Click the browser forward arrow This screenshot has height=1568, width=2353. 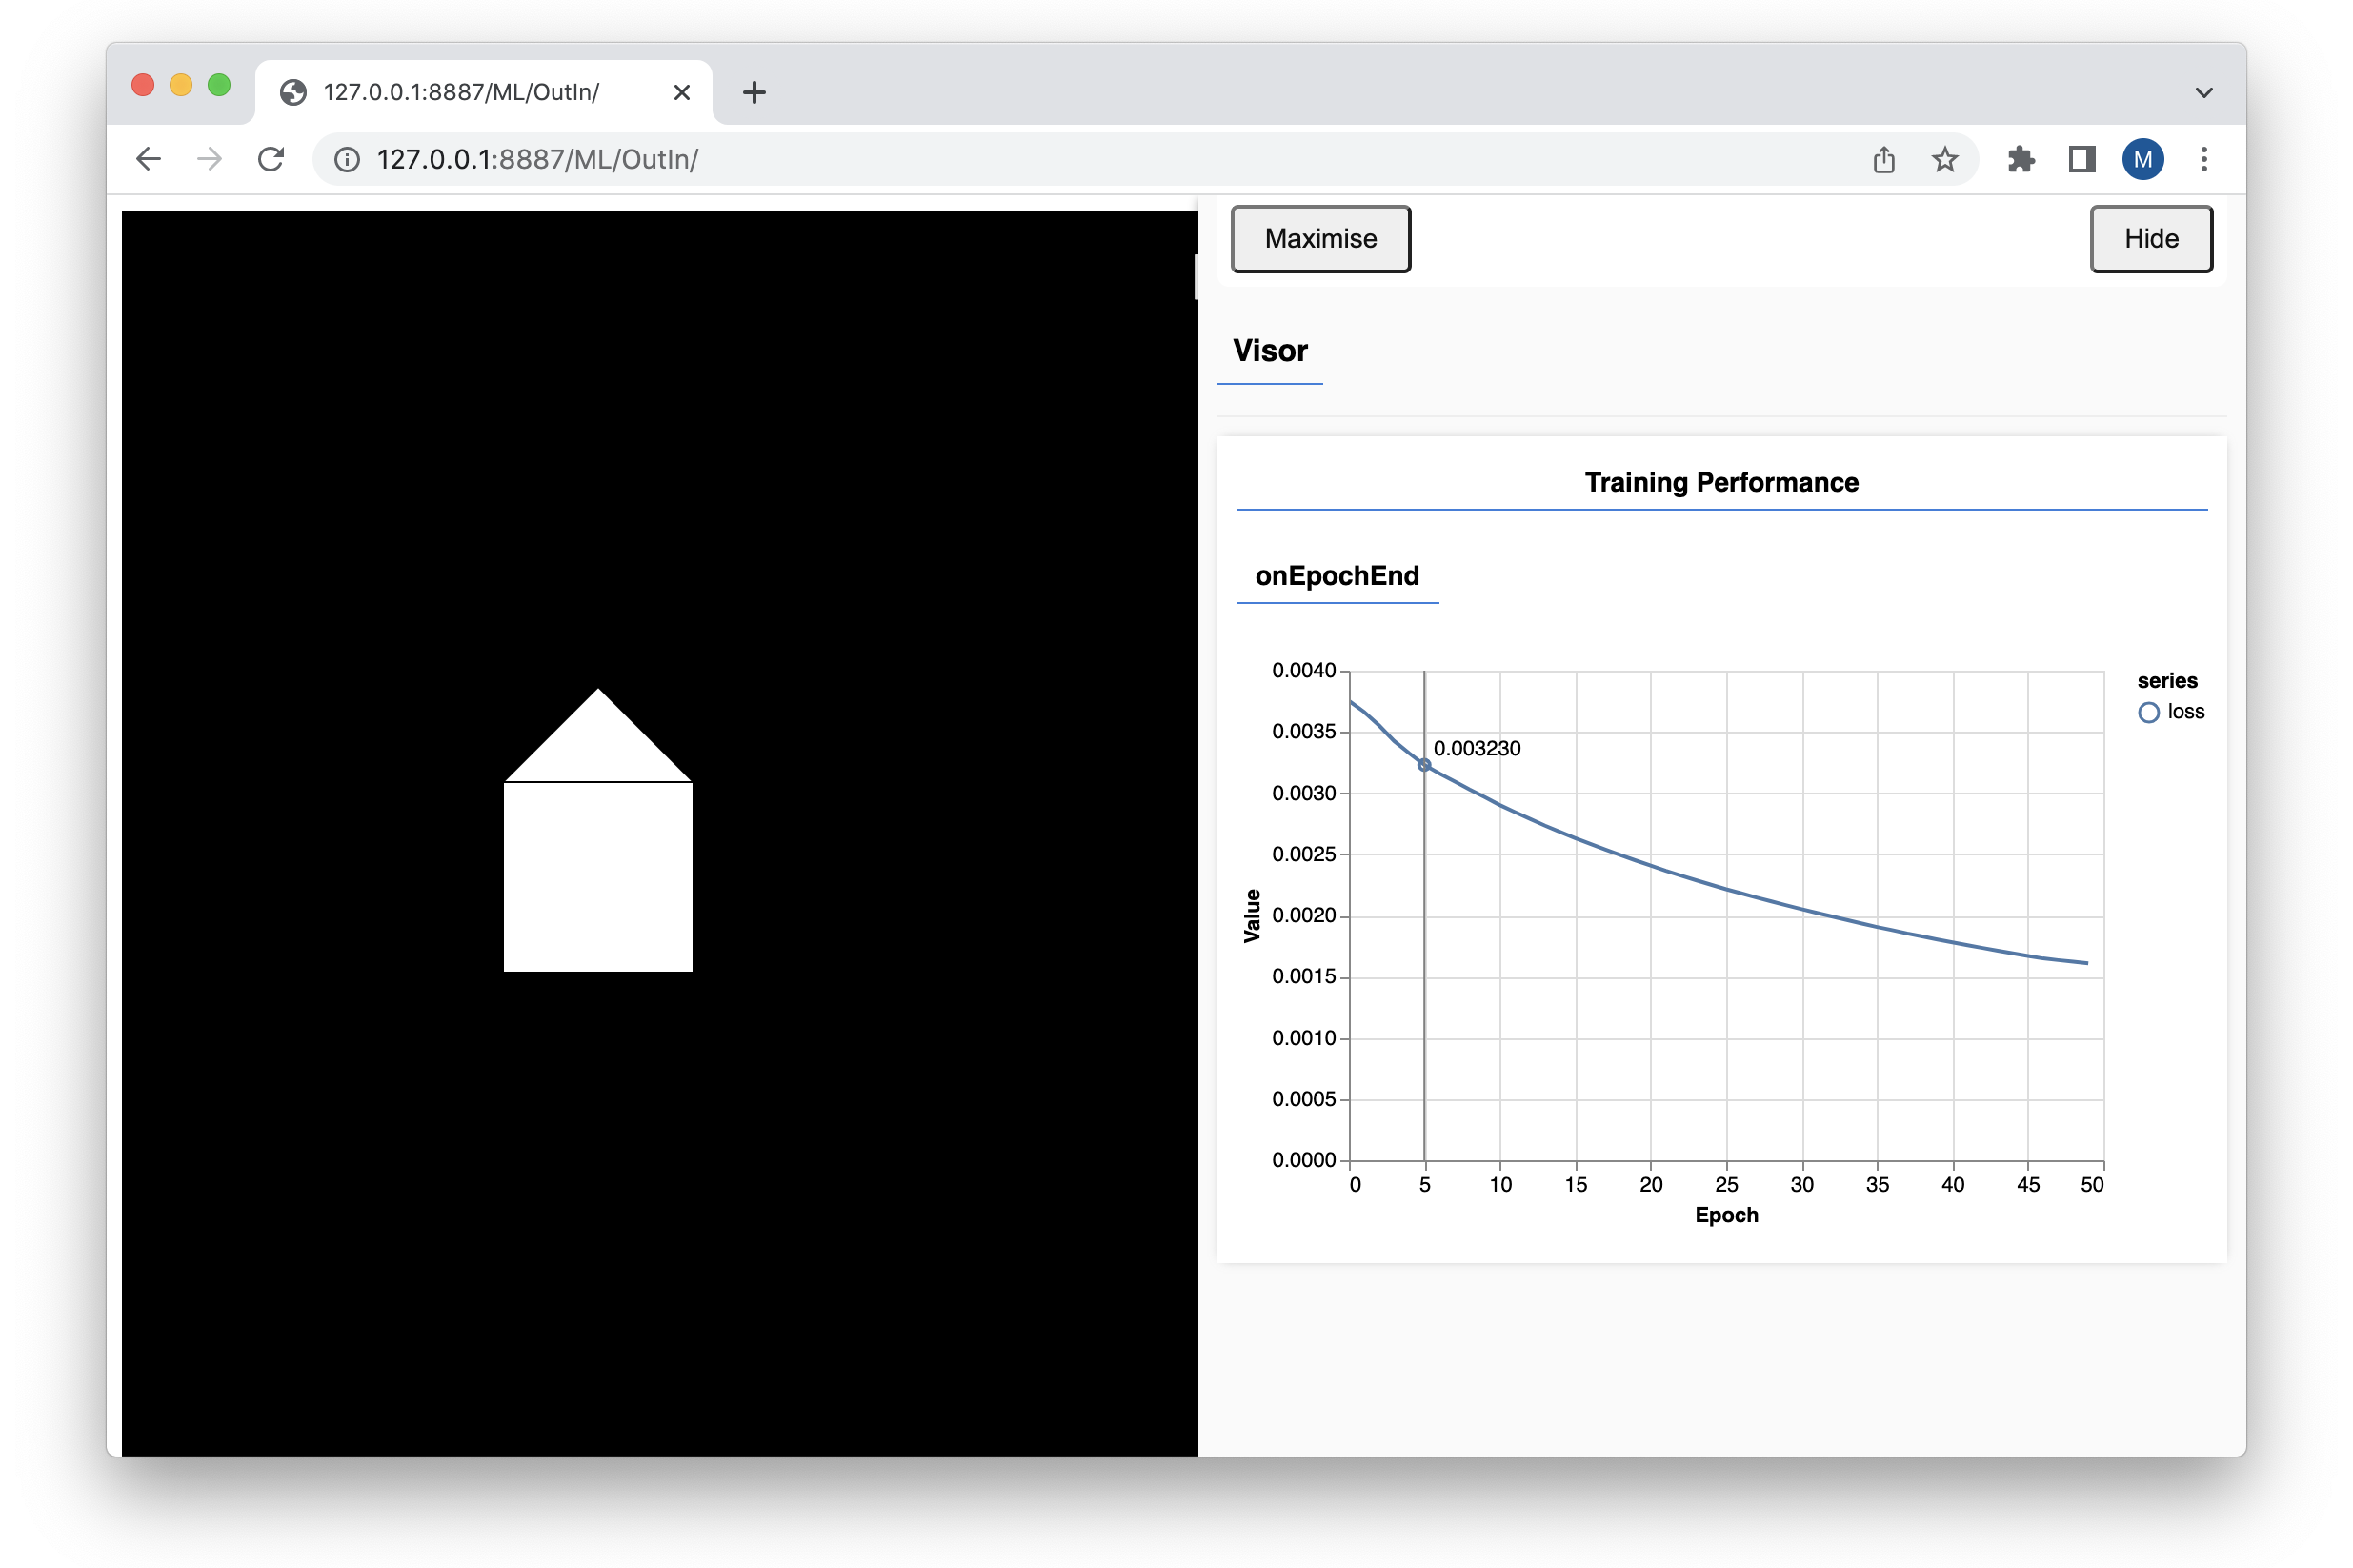point(209,159)
